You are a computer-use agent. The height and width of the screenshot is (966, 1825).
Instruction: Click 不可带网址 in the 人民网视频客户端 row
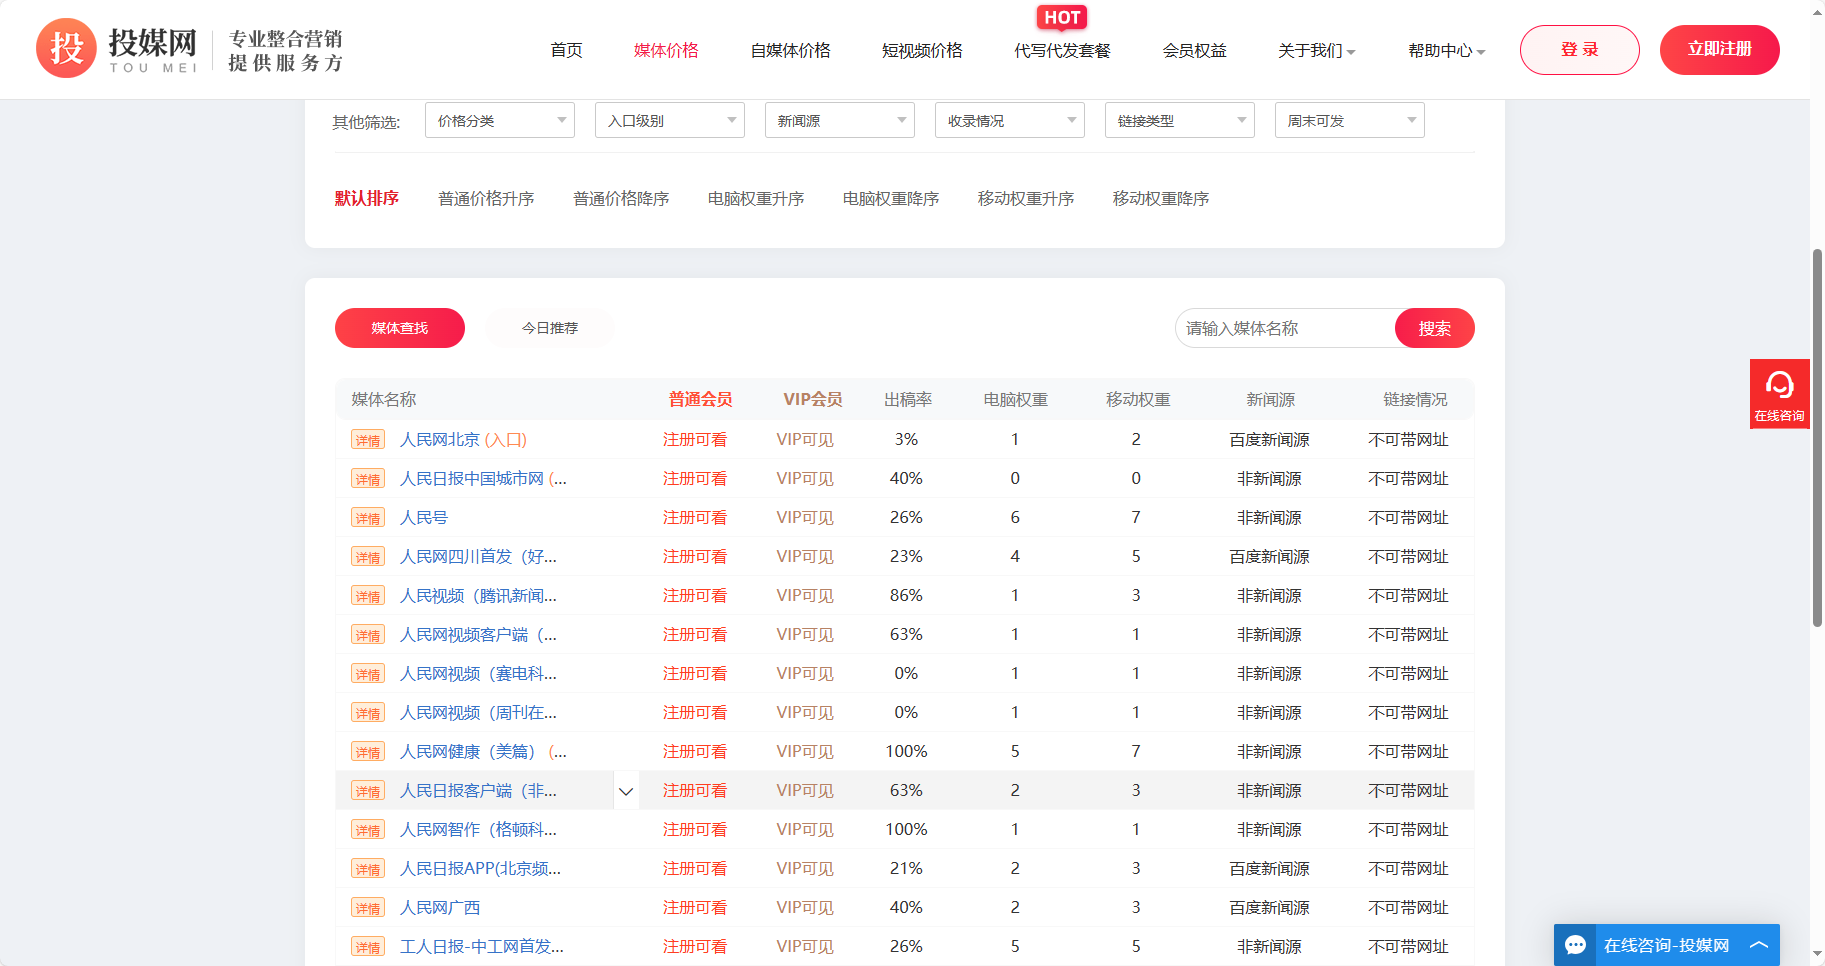pos(1408,635)
